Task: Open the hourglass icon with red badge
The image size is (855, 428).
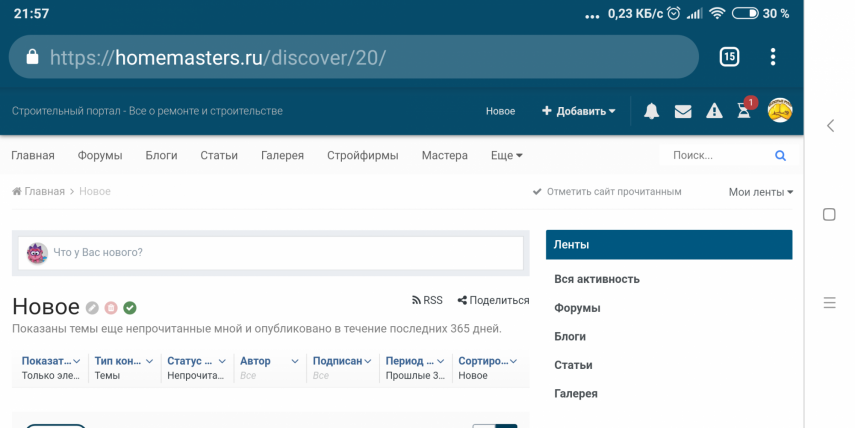Action: pyautogui.click(x=745, y=110)
